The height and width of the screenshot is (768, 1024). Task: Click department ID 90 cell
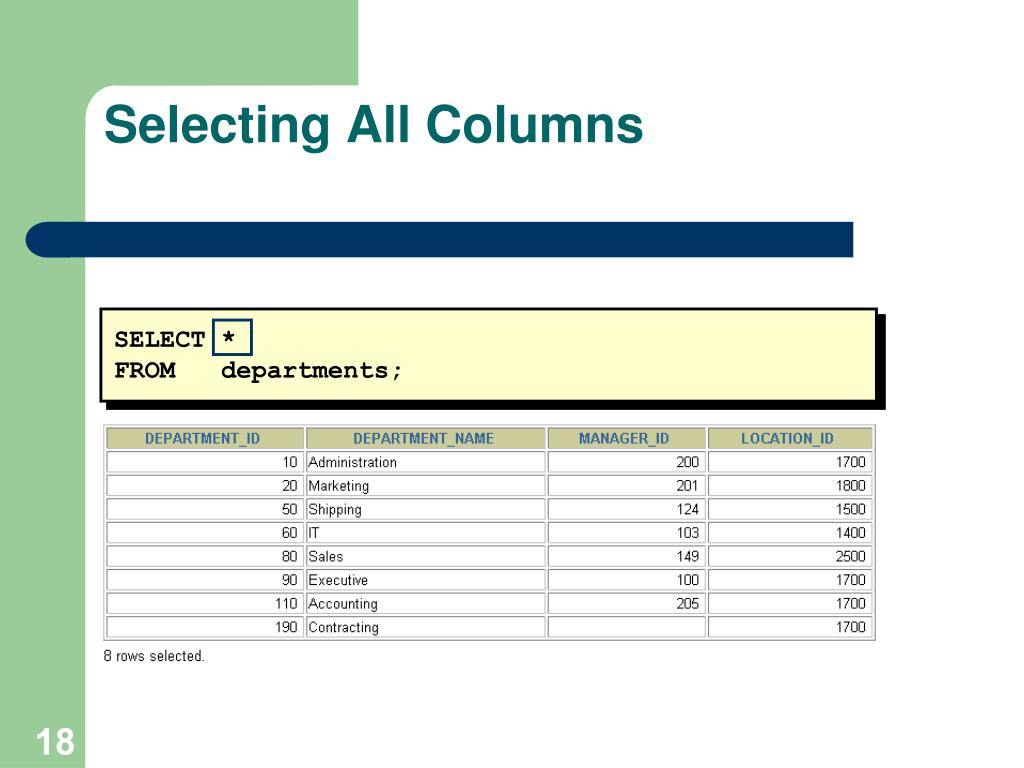(x=204, y=579)
